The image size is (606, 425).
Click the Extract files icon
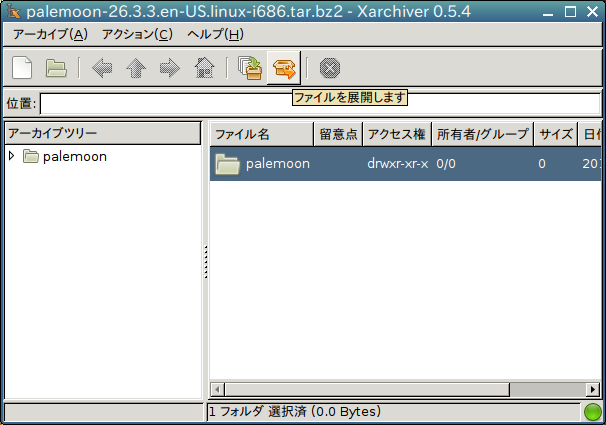[x=284, y=68]
